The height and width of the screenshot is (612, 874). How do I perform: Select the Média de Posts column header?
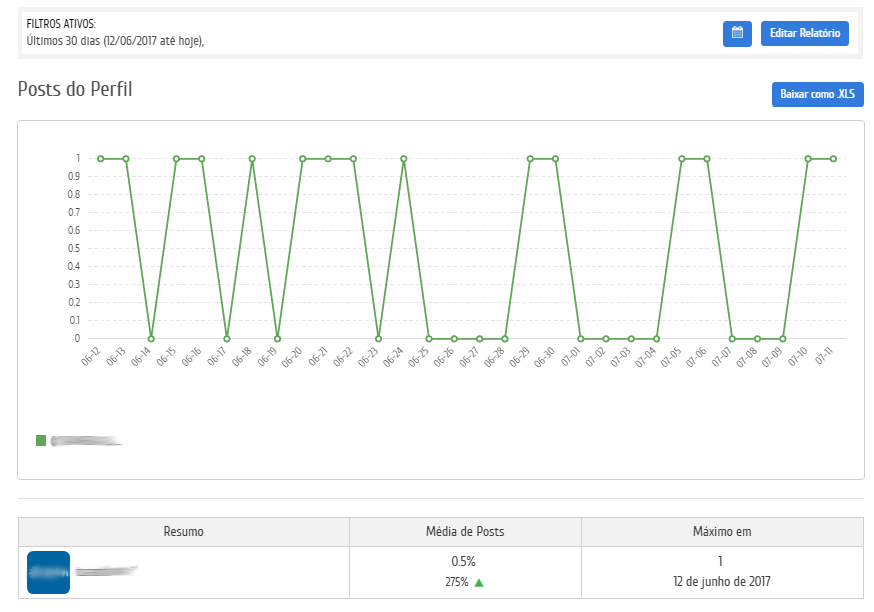465,532
